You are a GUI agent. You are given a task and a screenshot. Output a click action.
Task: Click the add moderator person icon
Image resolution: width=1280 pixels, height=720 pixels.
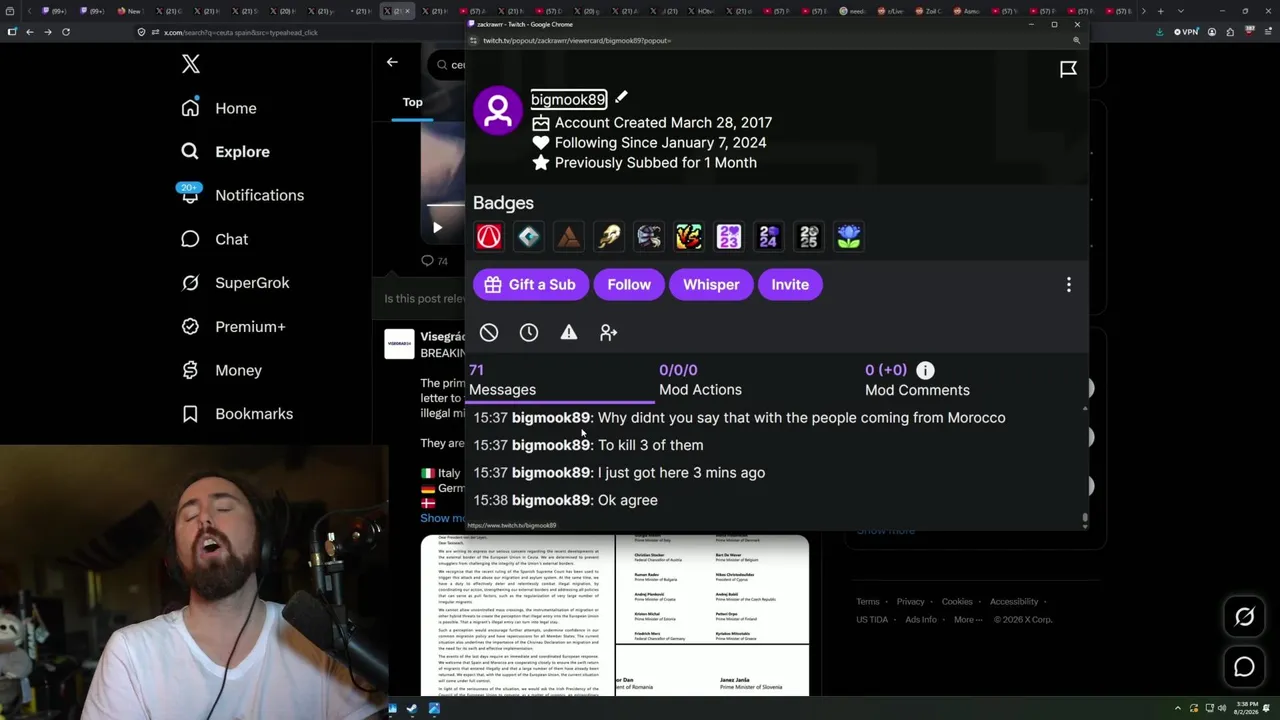(609, 332)
